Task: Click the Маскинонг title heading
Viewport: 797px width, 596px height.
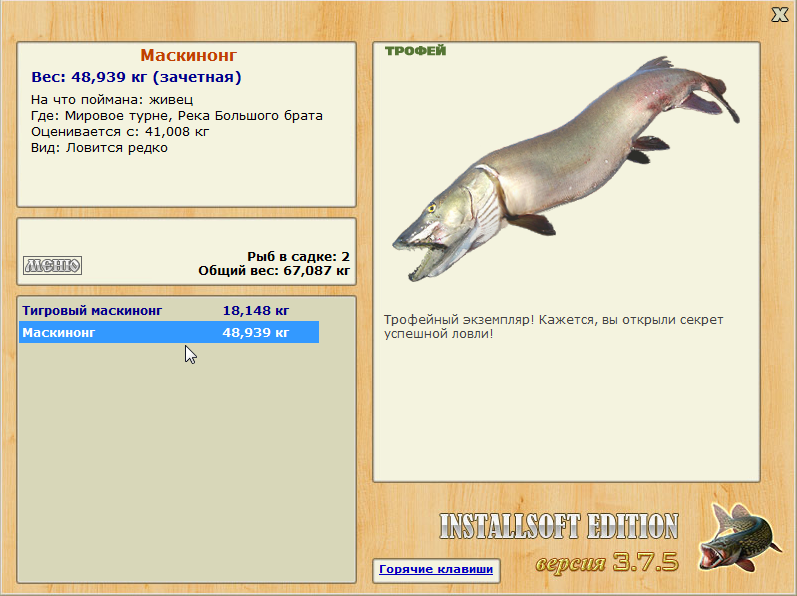Action: (x=189, y=55)
